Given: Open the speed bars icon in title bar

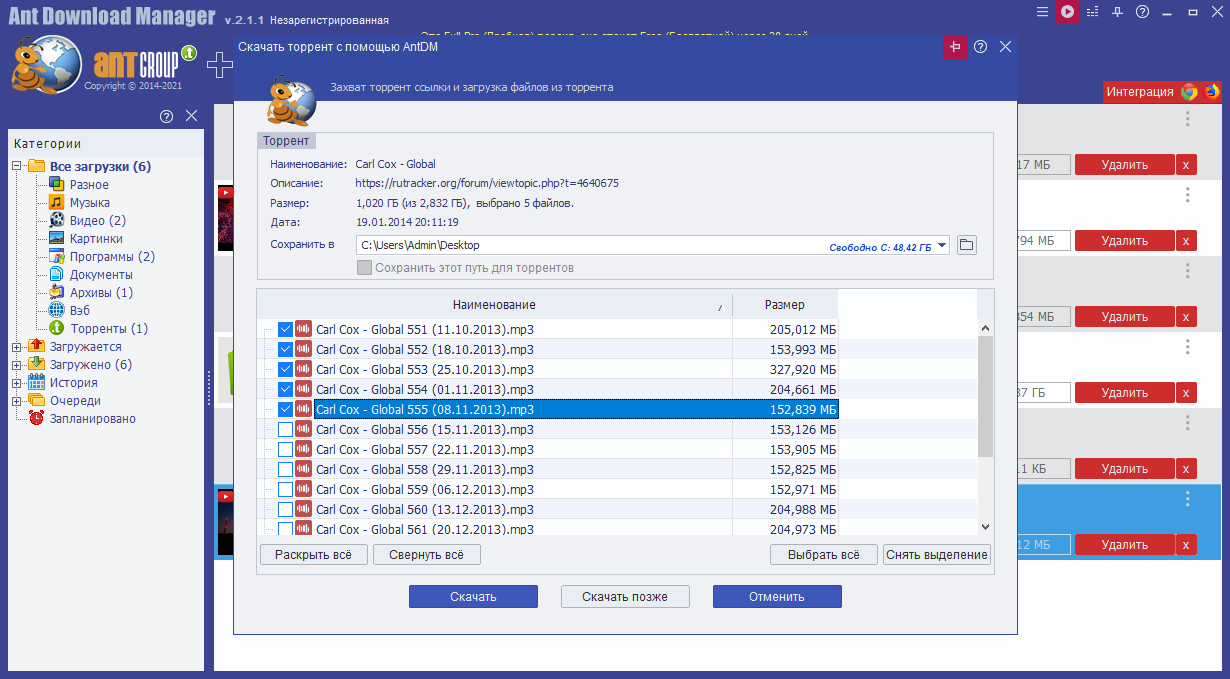Looking at the screenshot, I should [x=1092, y=12].
